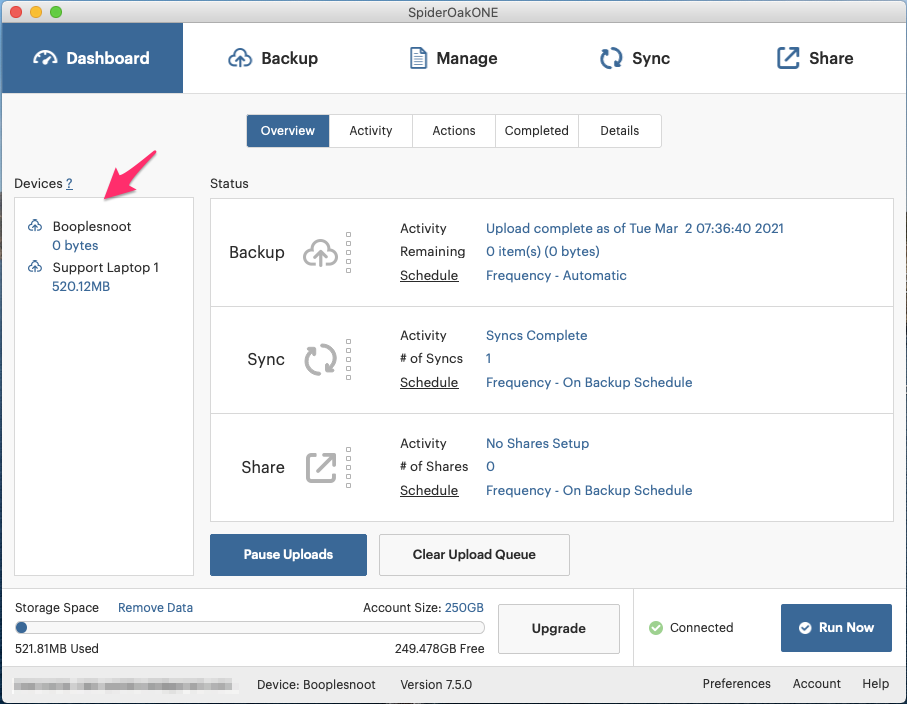Open the Actions sub-tab

pos(454,131)
